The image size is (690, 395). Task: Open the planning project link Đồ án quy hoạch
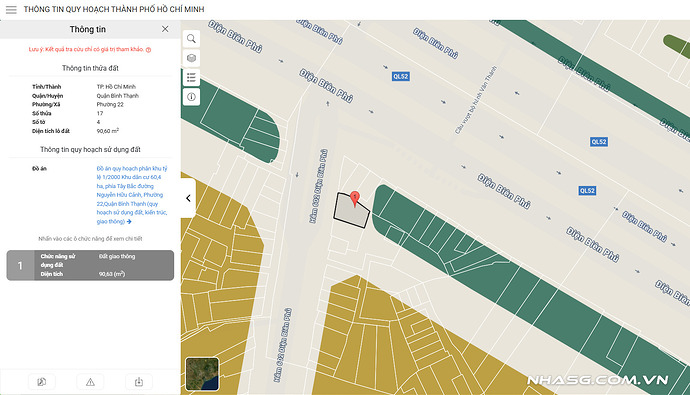tap(132, 195)
